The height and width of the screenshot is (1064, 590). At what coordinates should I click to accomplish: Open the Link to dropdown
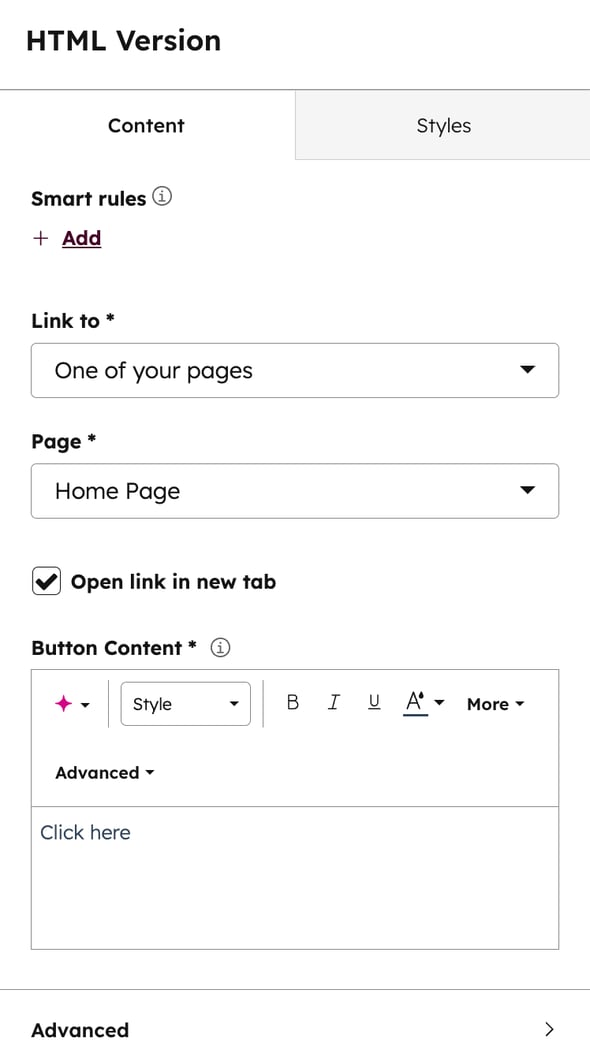point(295,370)
